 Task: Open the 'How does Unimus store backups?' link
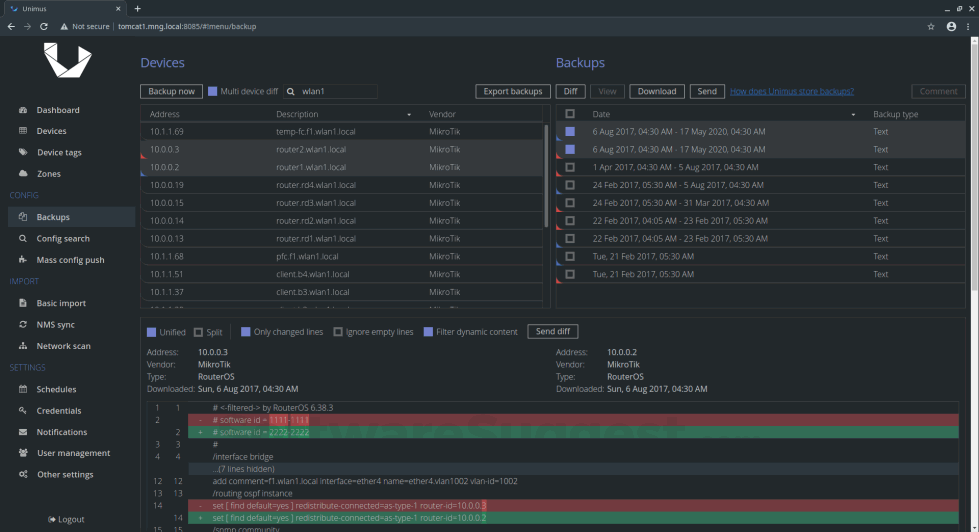791,91
